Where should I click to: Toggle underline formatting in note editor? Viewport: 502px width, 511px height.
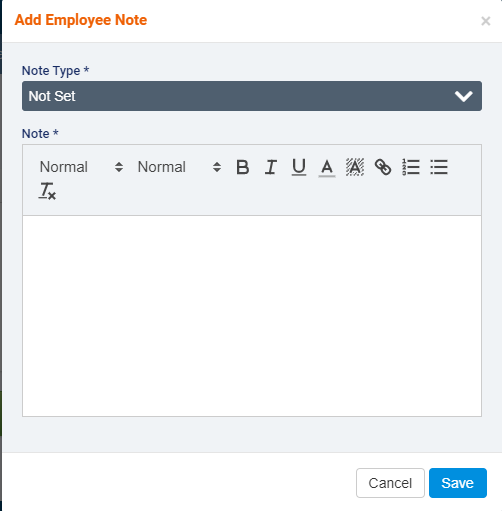pyautogui.click(x=299, y=167)
